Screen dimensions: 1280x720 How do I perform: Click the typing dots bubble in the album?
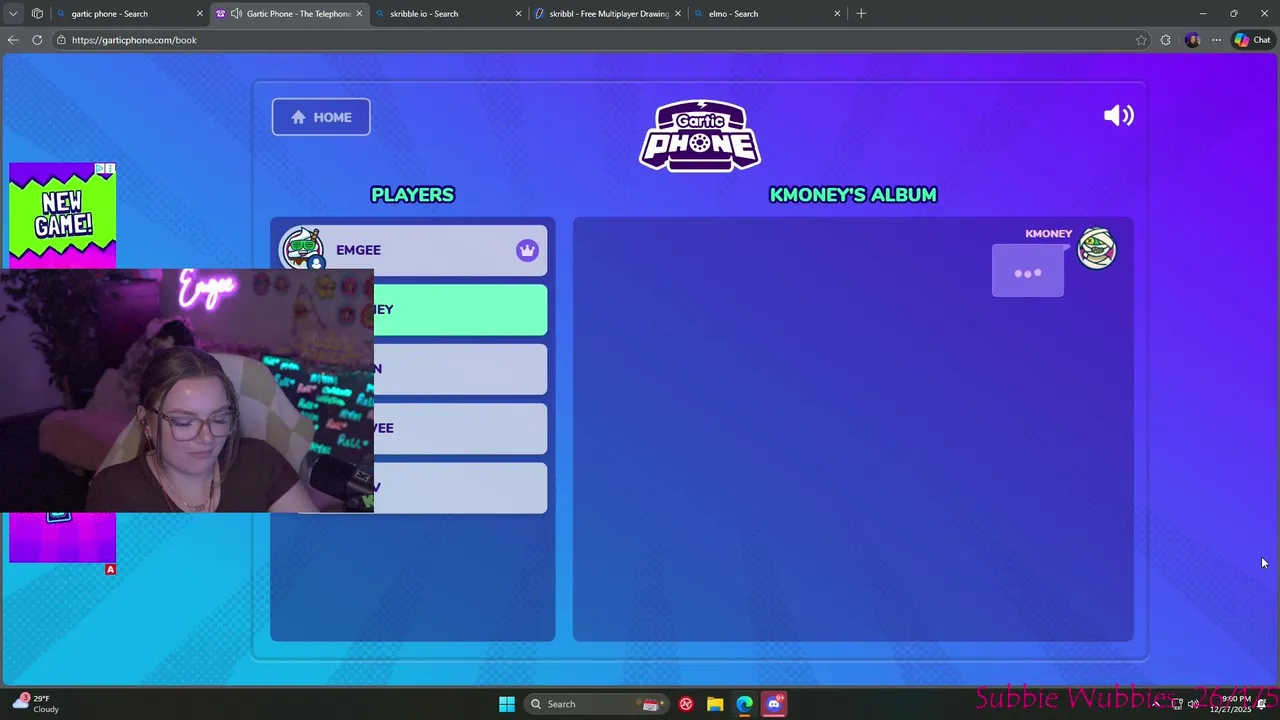1028,272
